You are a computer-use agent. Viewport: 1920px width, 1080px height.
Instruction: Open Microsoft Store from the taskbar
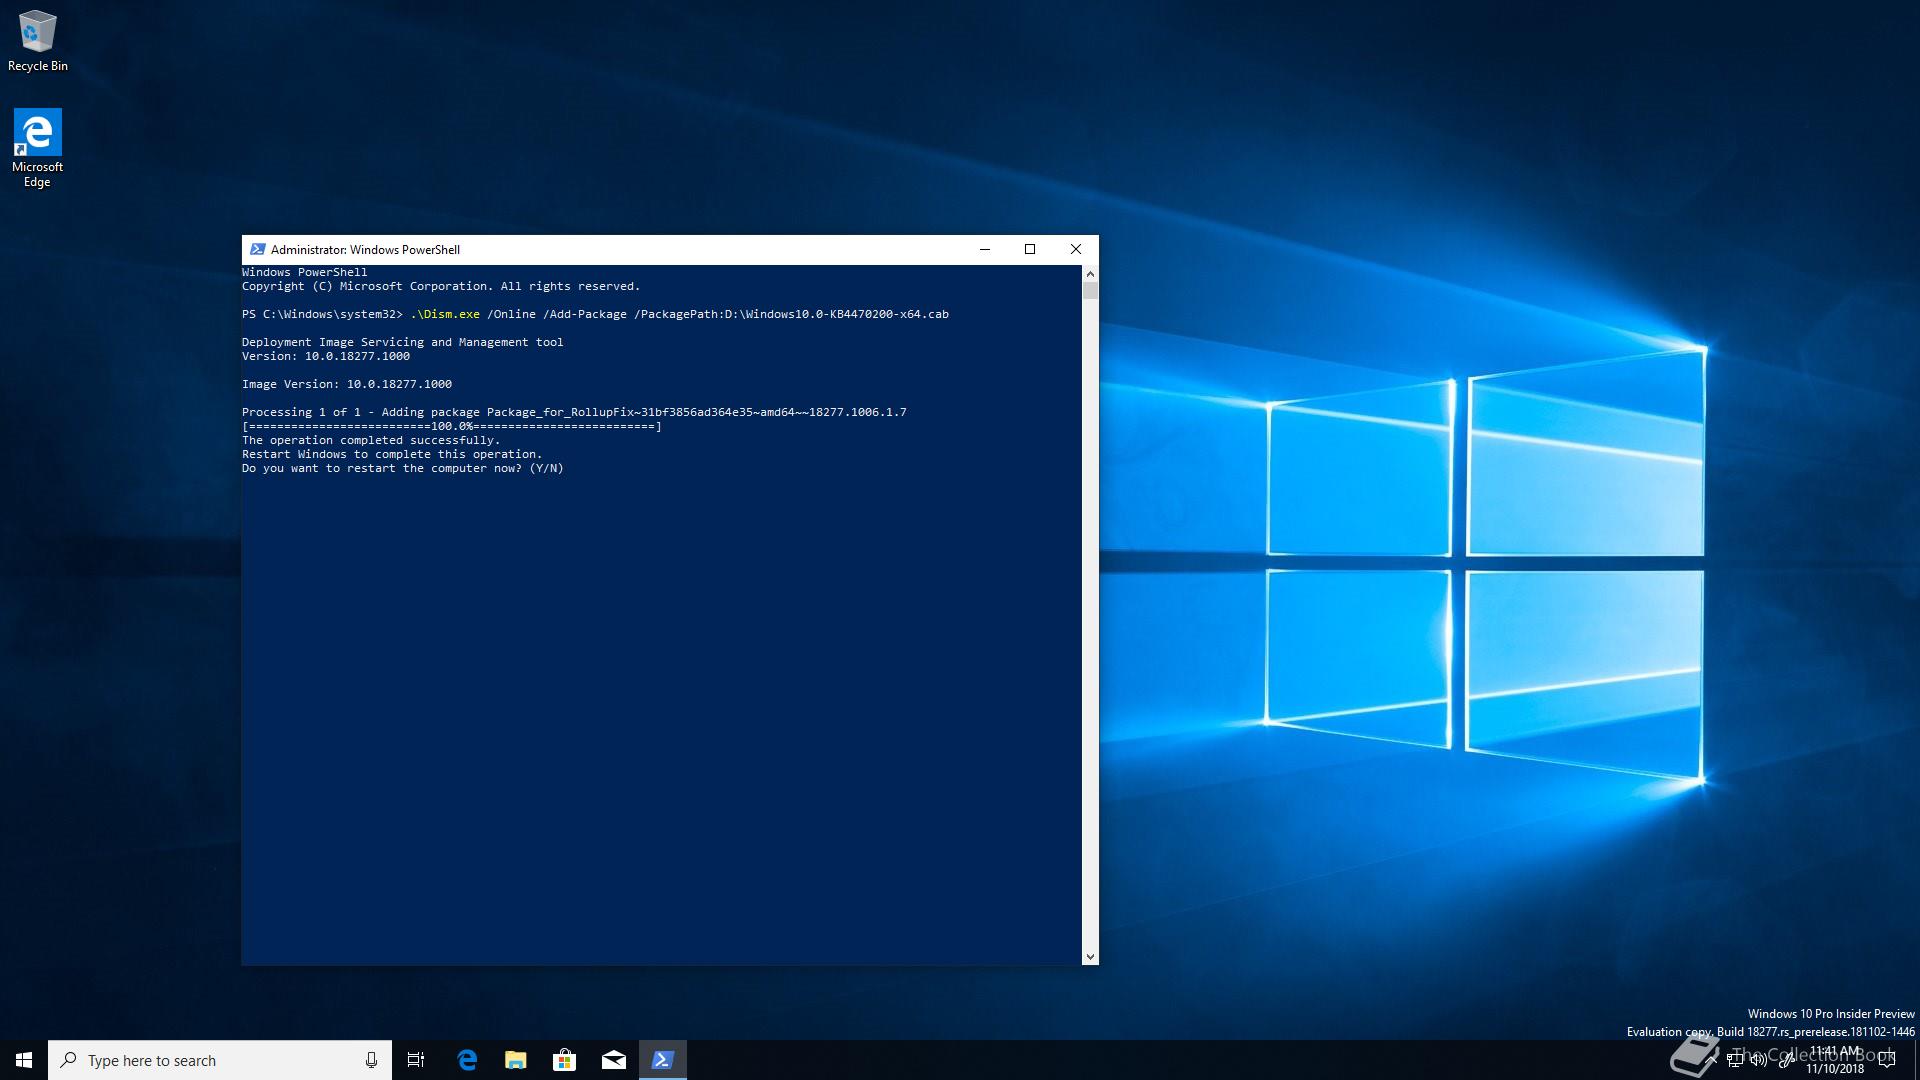(565, 1060)
